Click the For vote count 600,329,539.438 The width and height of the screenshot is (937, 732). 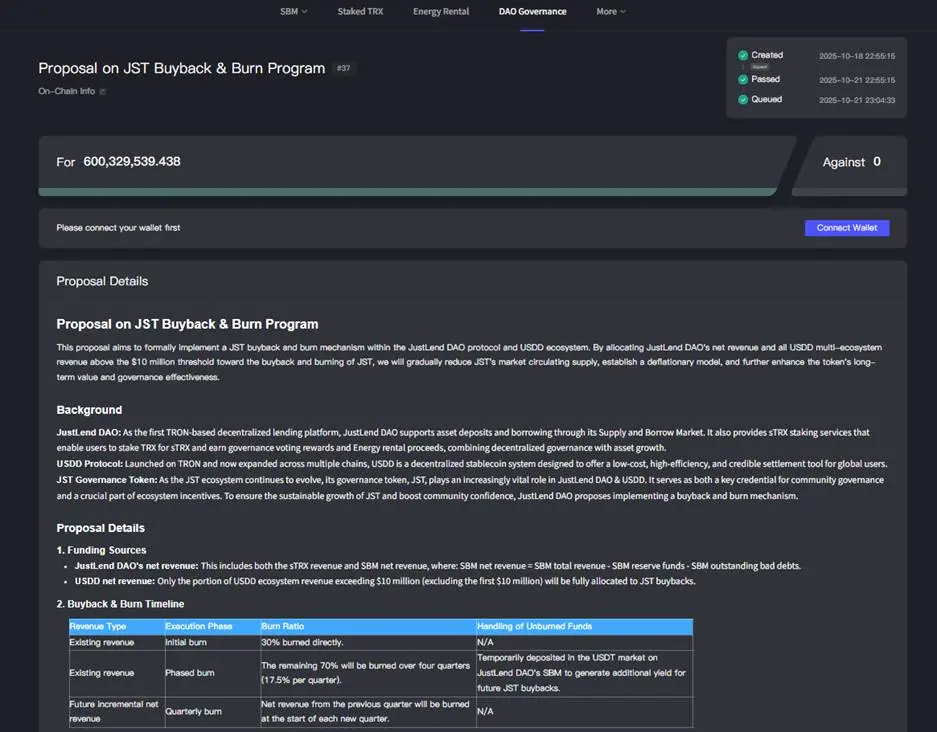click(132, 161)
